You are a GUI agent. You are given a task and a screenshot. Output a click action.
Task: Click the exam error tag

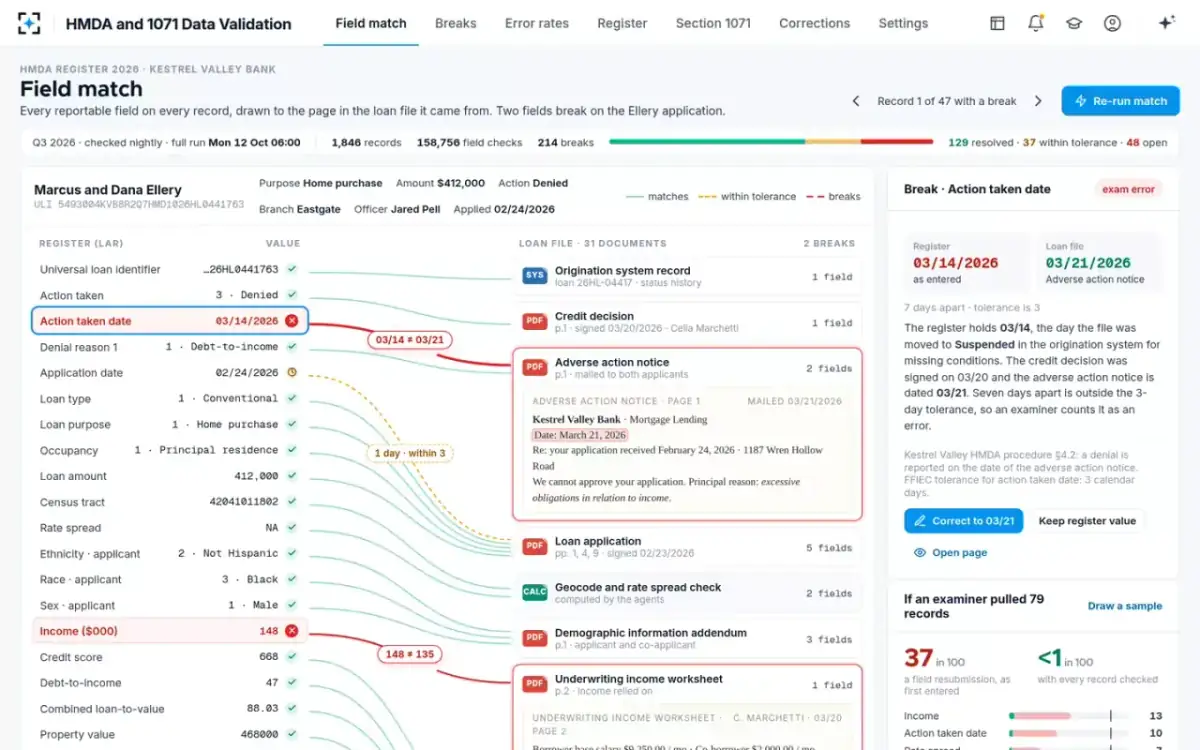click(1129, 189)
